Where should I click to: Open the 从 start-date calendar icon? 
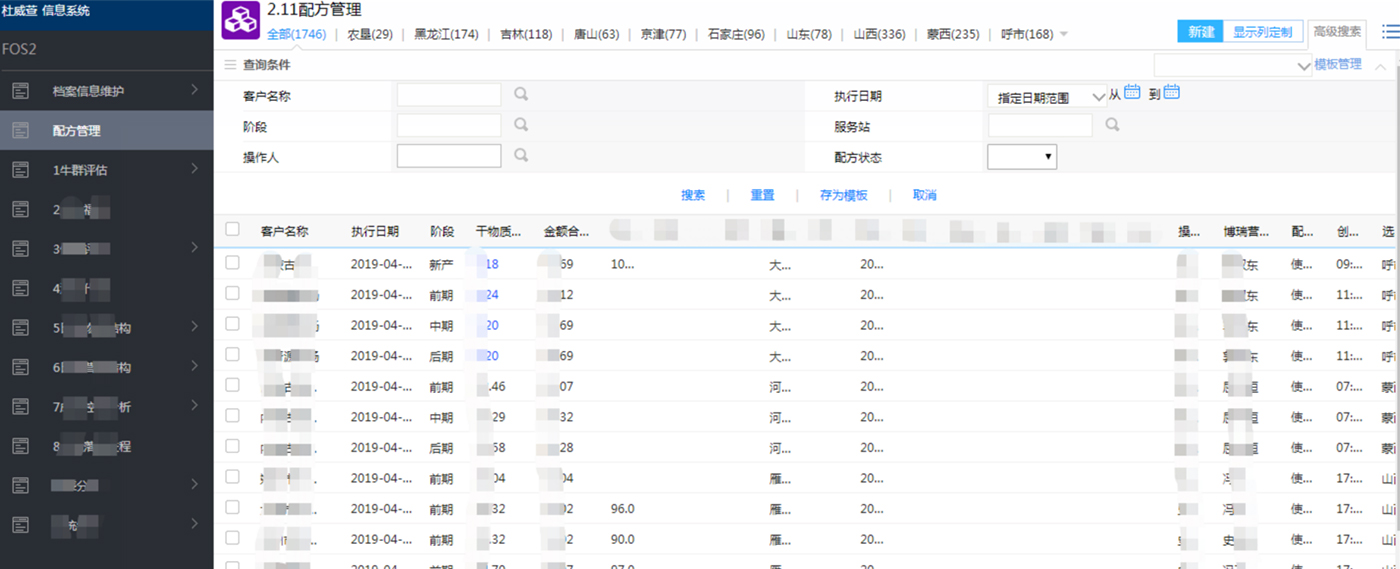(x=1132, y=93)
